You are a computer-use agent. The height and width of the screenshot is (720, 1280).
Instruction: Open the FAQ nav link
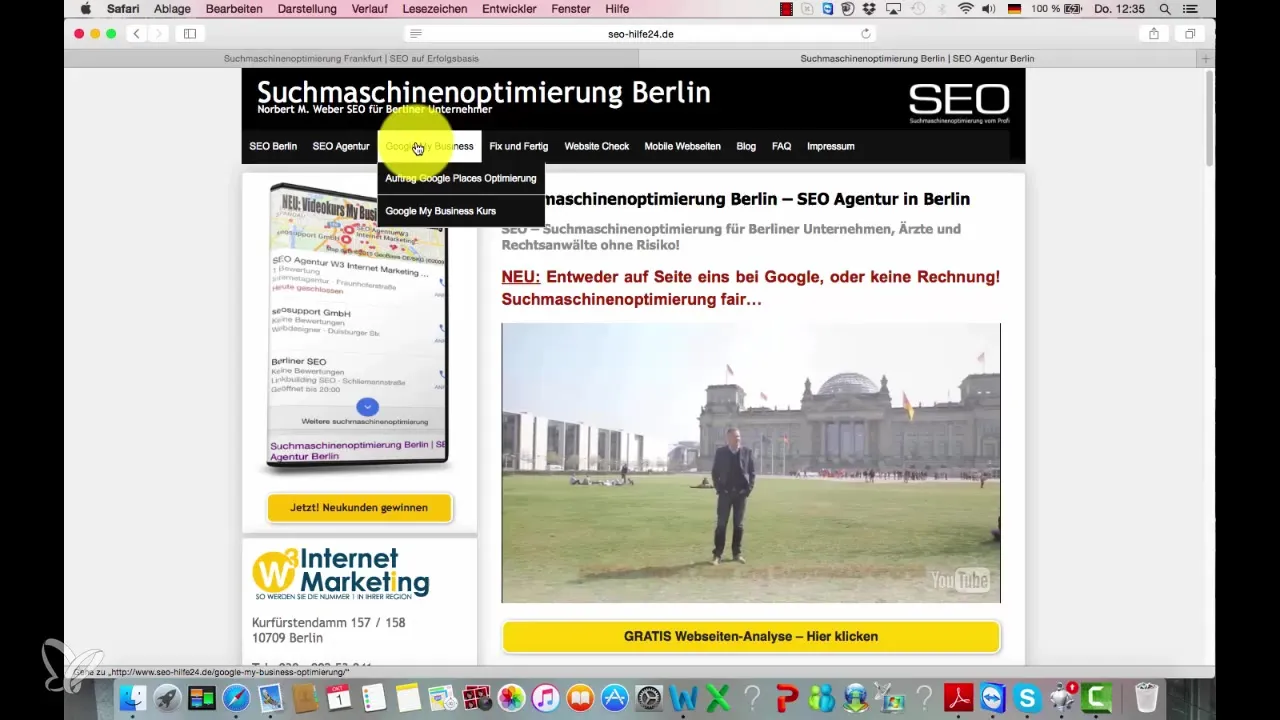coord(781,146)
